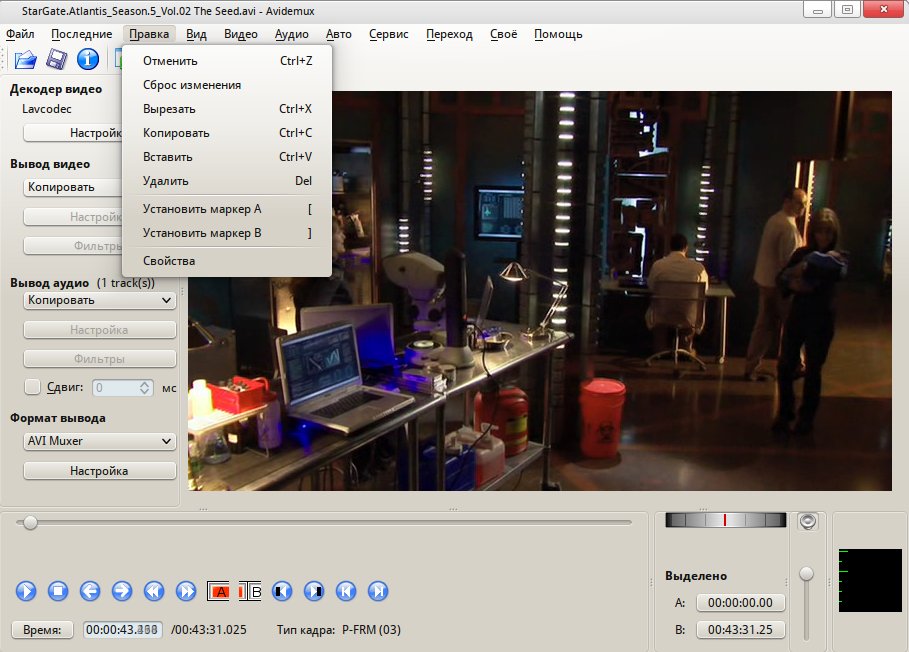Set selection end marker B icon
The height and width of the screenshot is (652, 909).
(250, 591)
